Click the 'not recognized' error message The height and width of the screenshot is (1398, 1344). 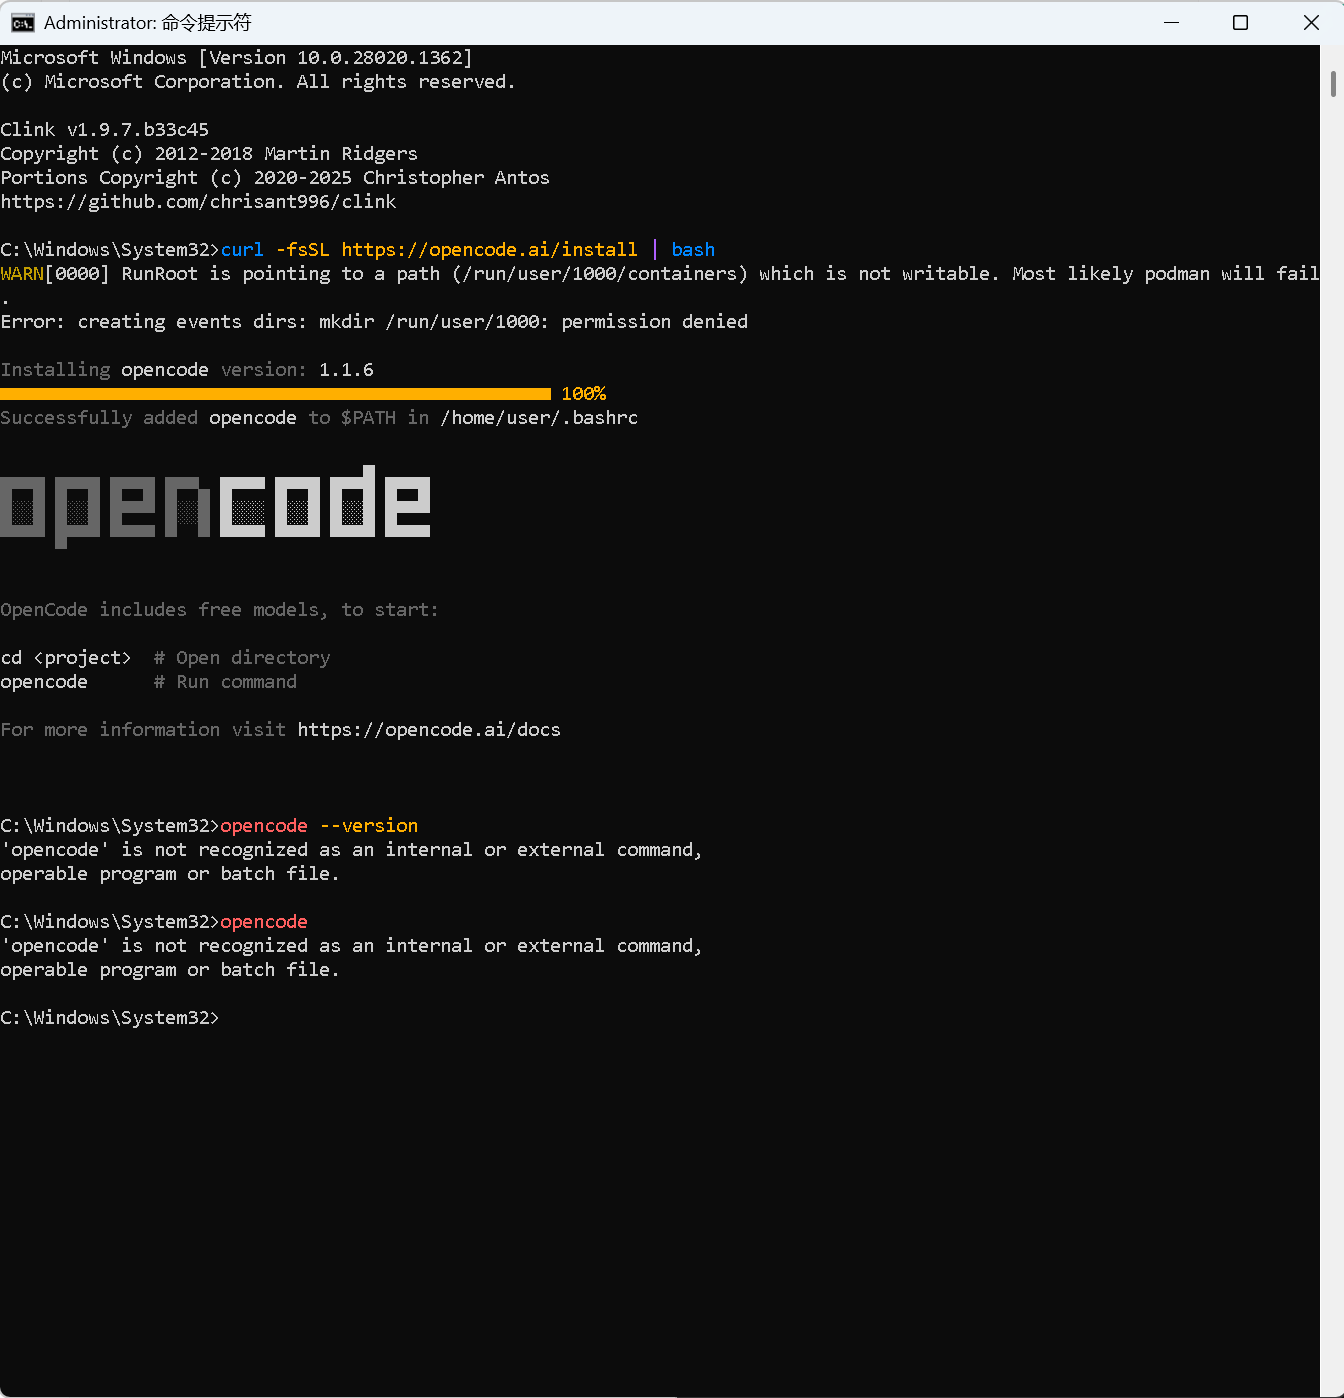pos(350,849)
